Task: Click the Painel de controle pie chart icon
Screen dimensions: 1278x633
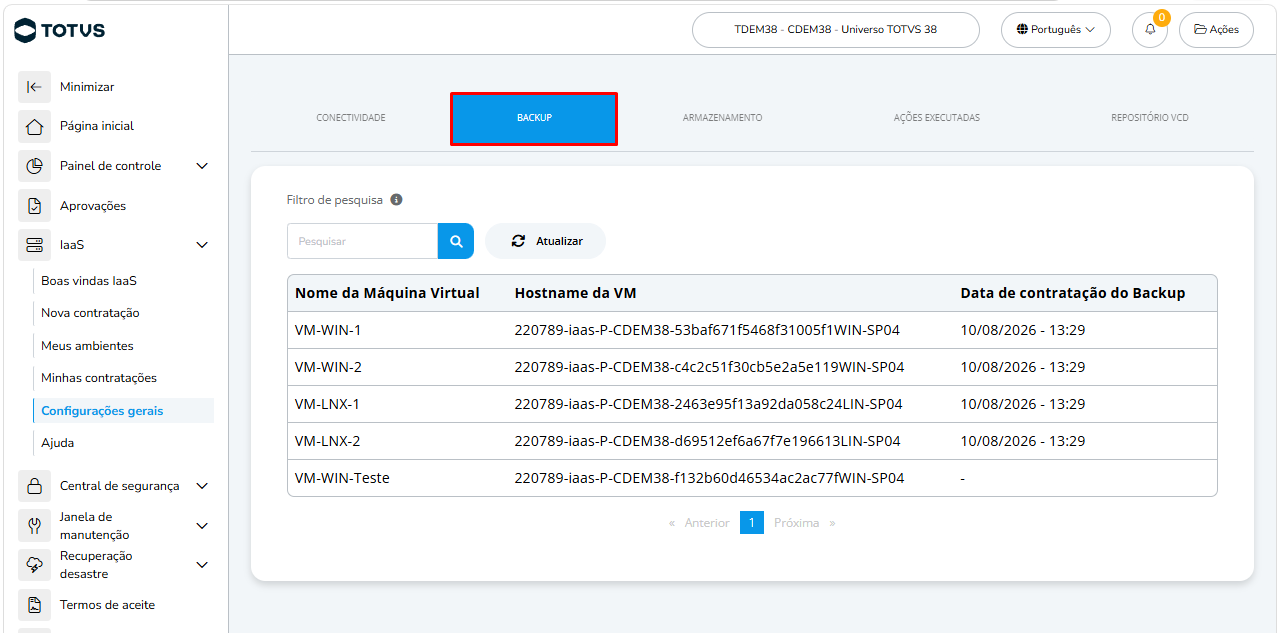Action: 34,166
